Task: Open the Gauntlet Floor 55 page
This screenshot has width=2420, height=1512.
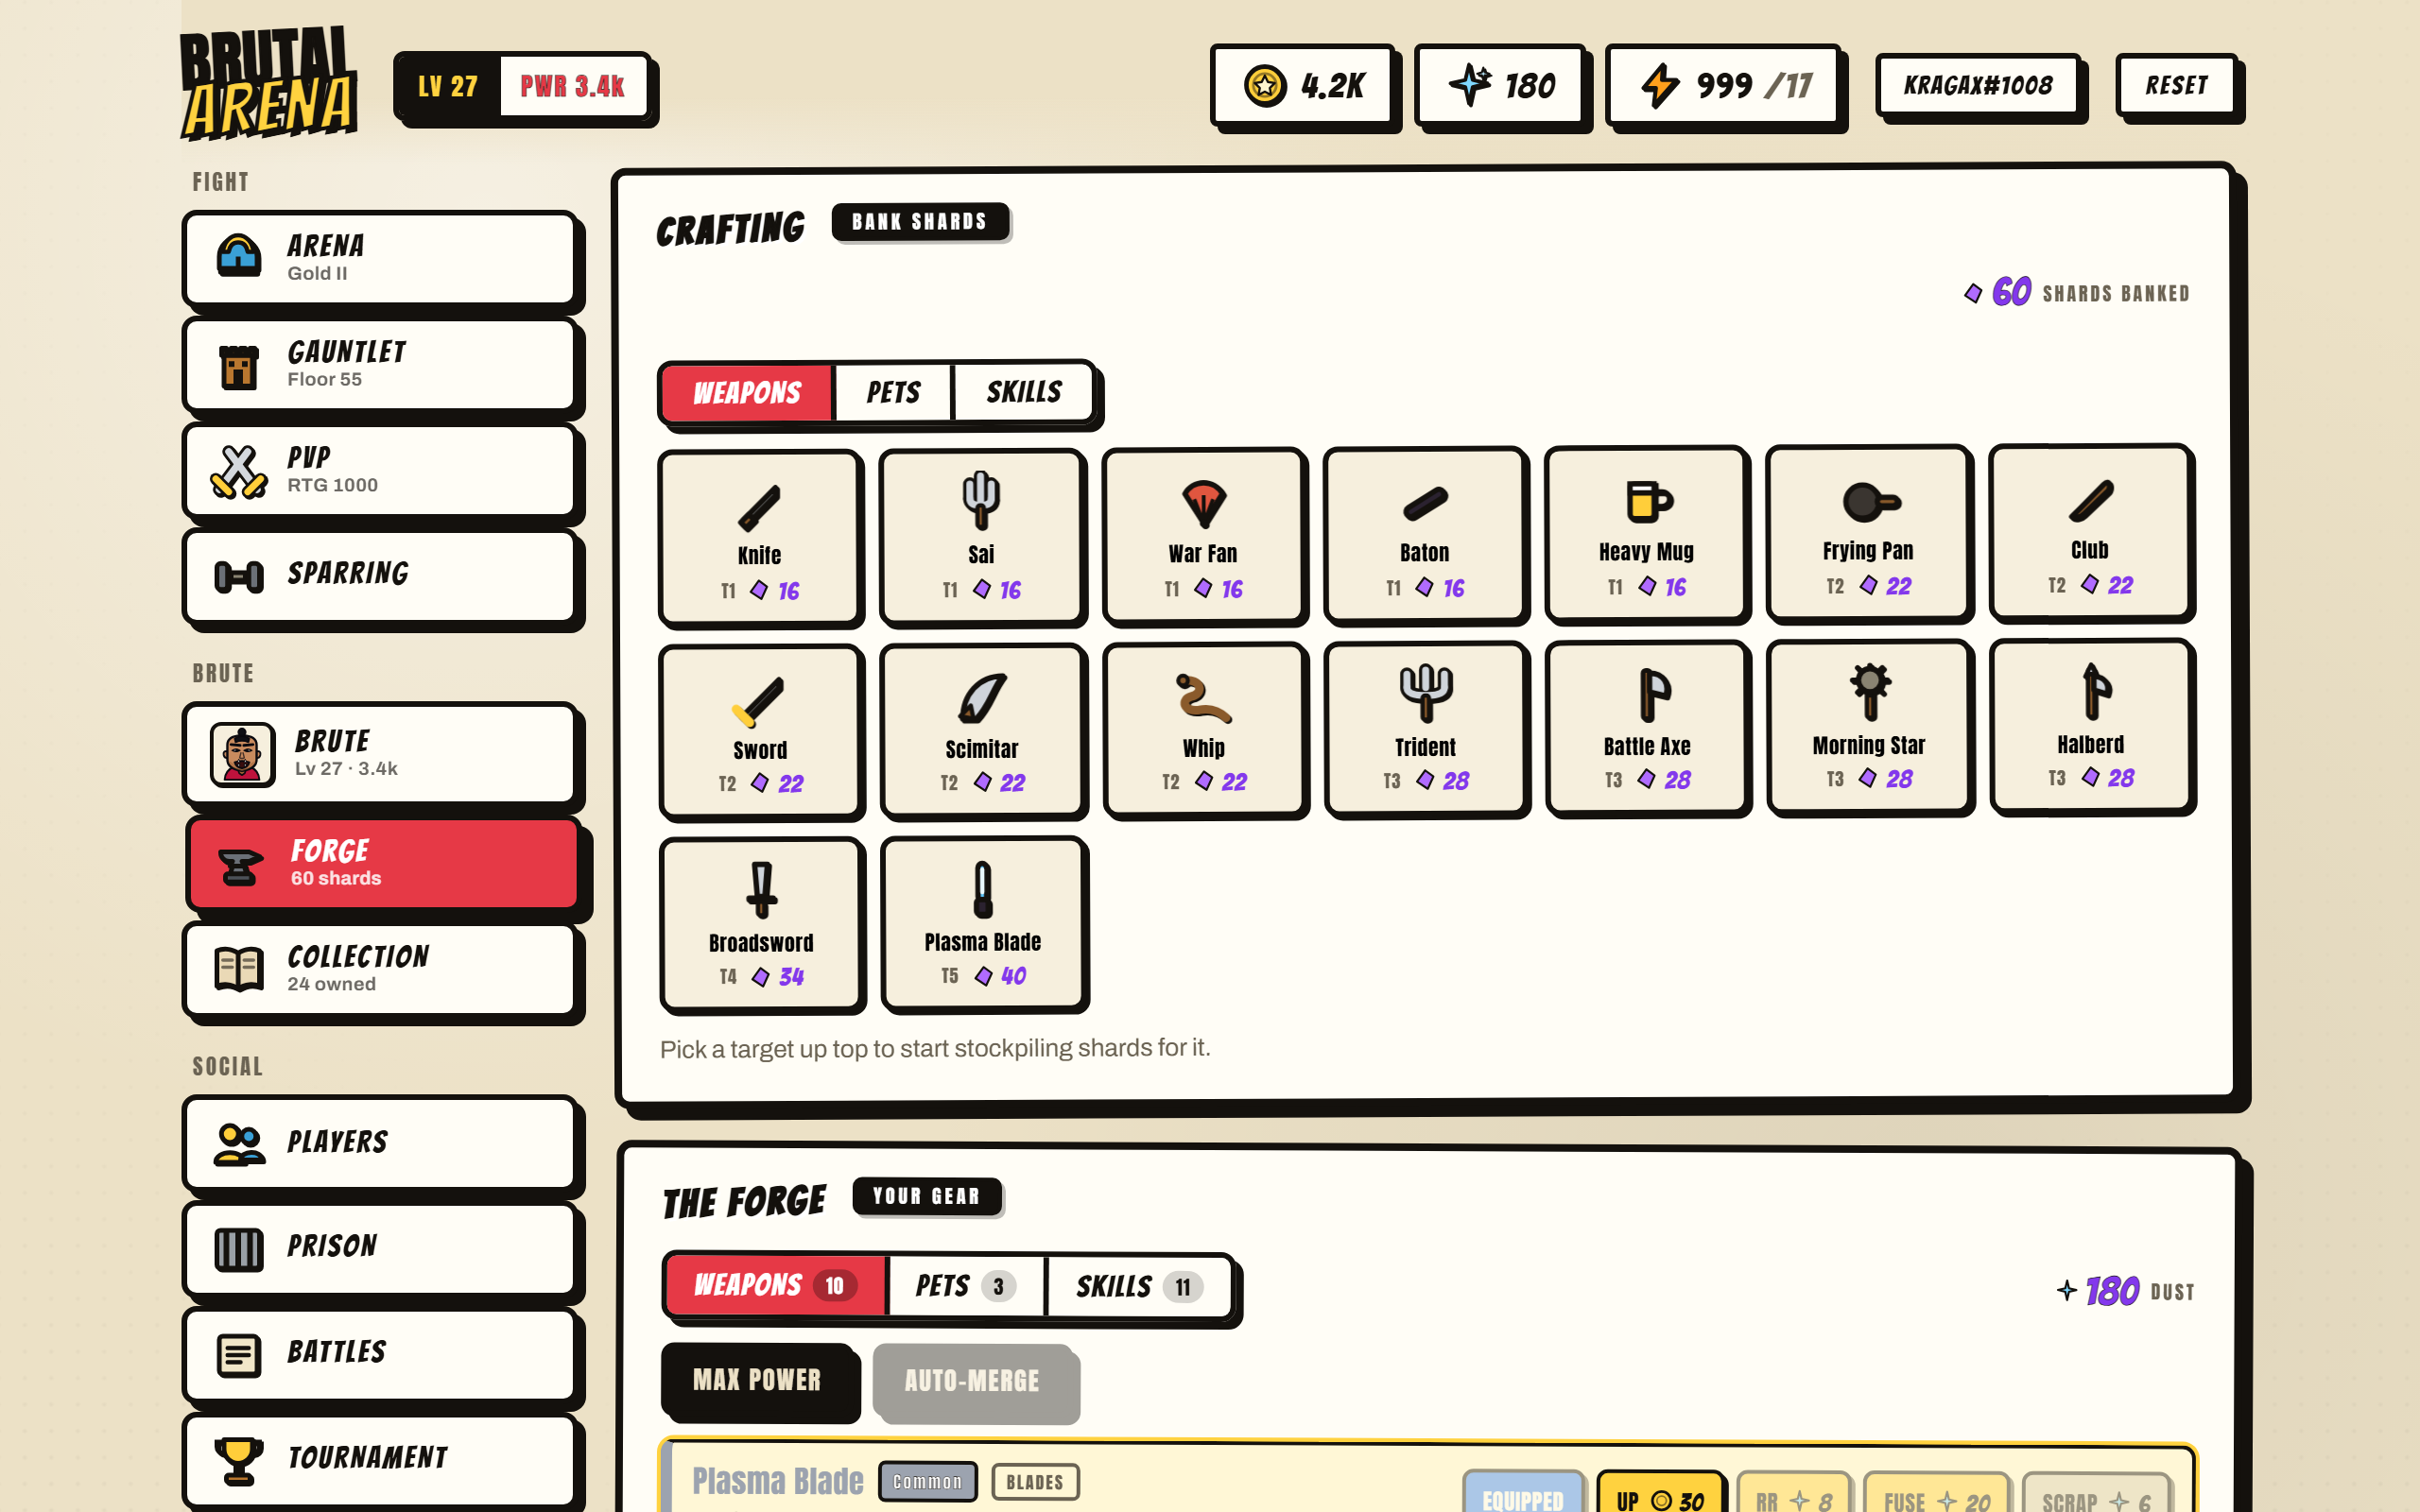Action: (x=380, y=364)
